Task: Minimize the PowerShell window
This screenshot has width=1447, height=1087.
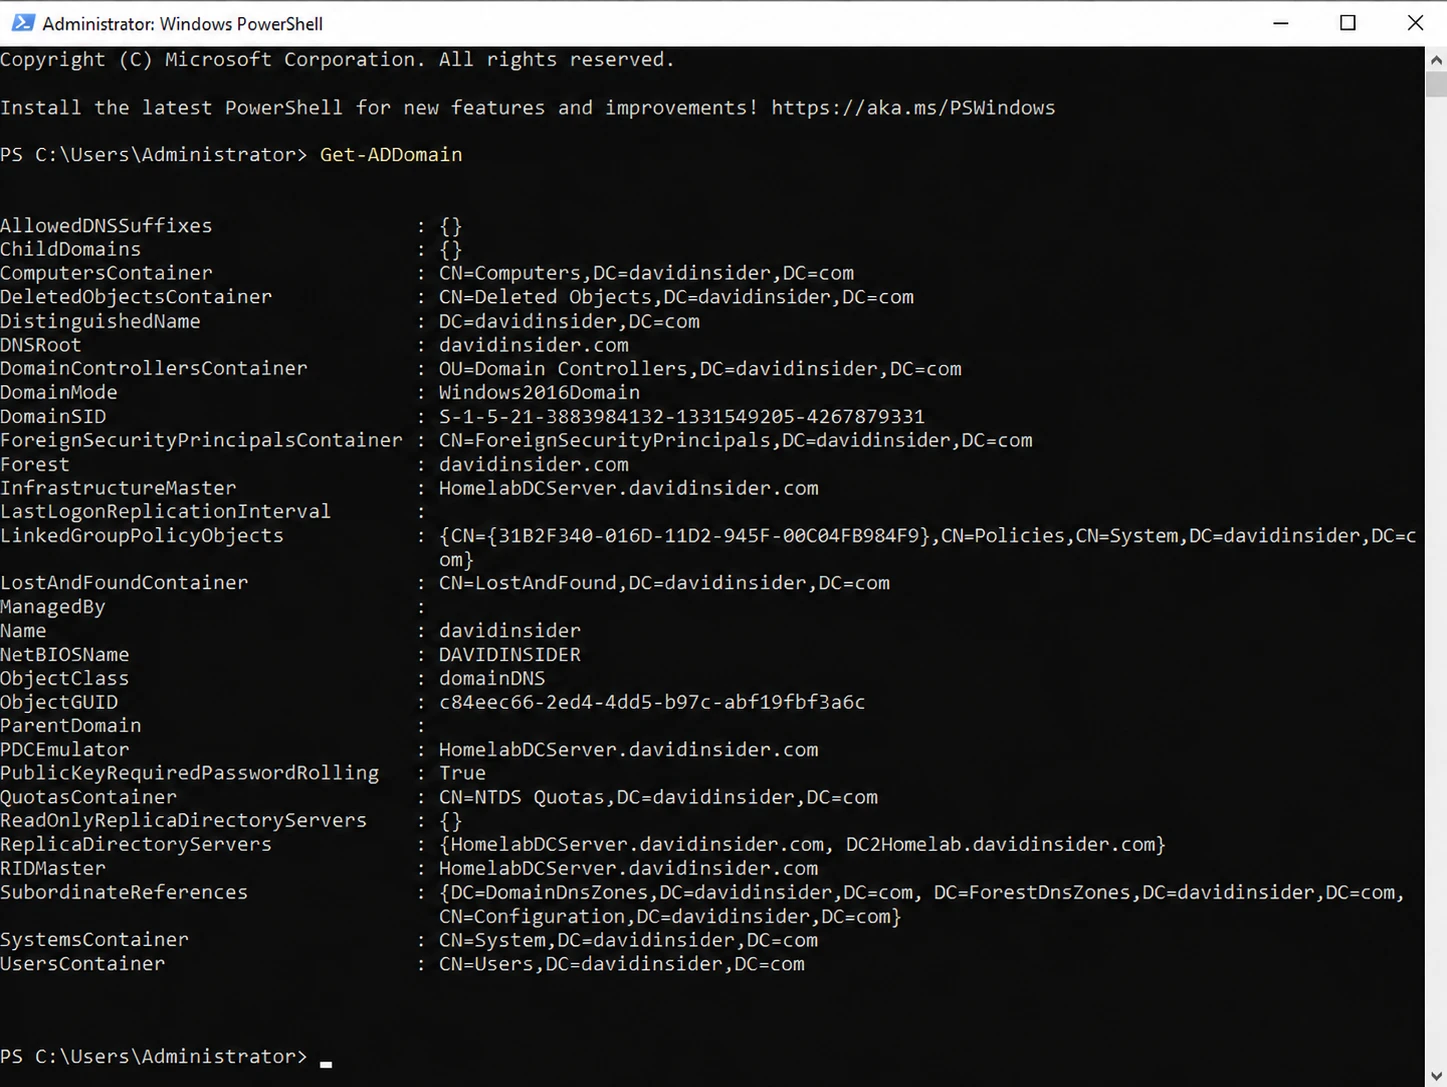Action: 1281,23
